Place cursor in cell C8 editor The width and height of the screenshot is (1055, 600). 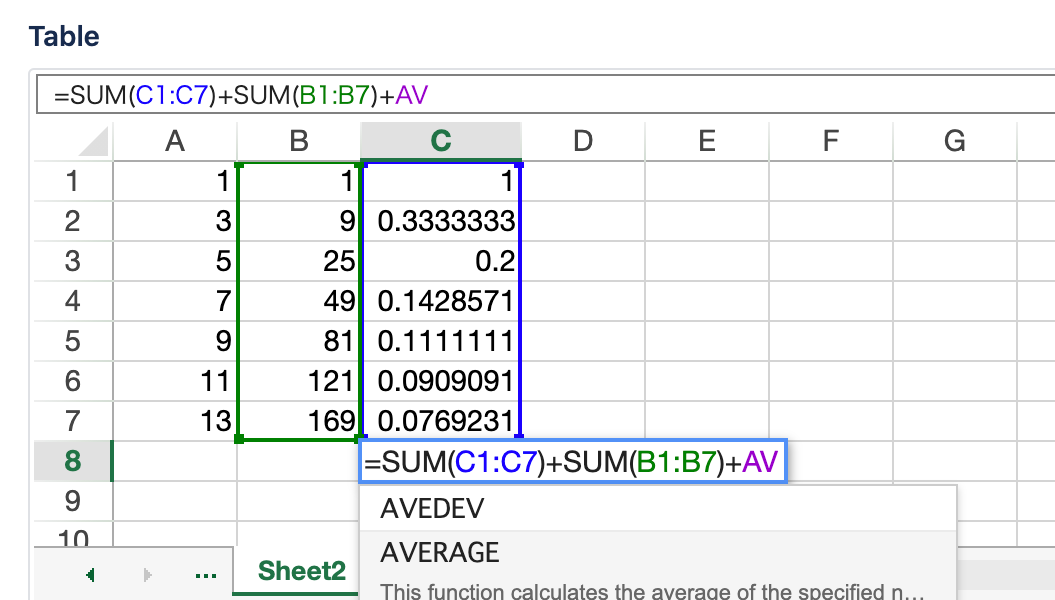click(572, 461)
